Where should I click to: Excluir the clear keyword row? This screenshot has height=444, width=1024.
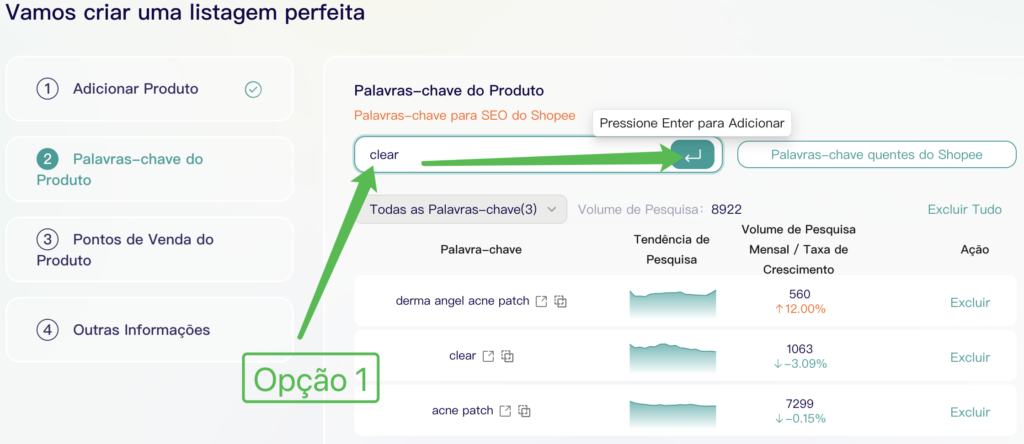coord(969,357)
